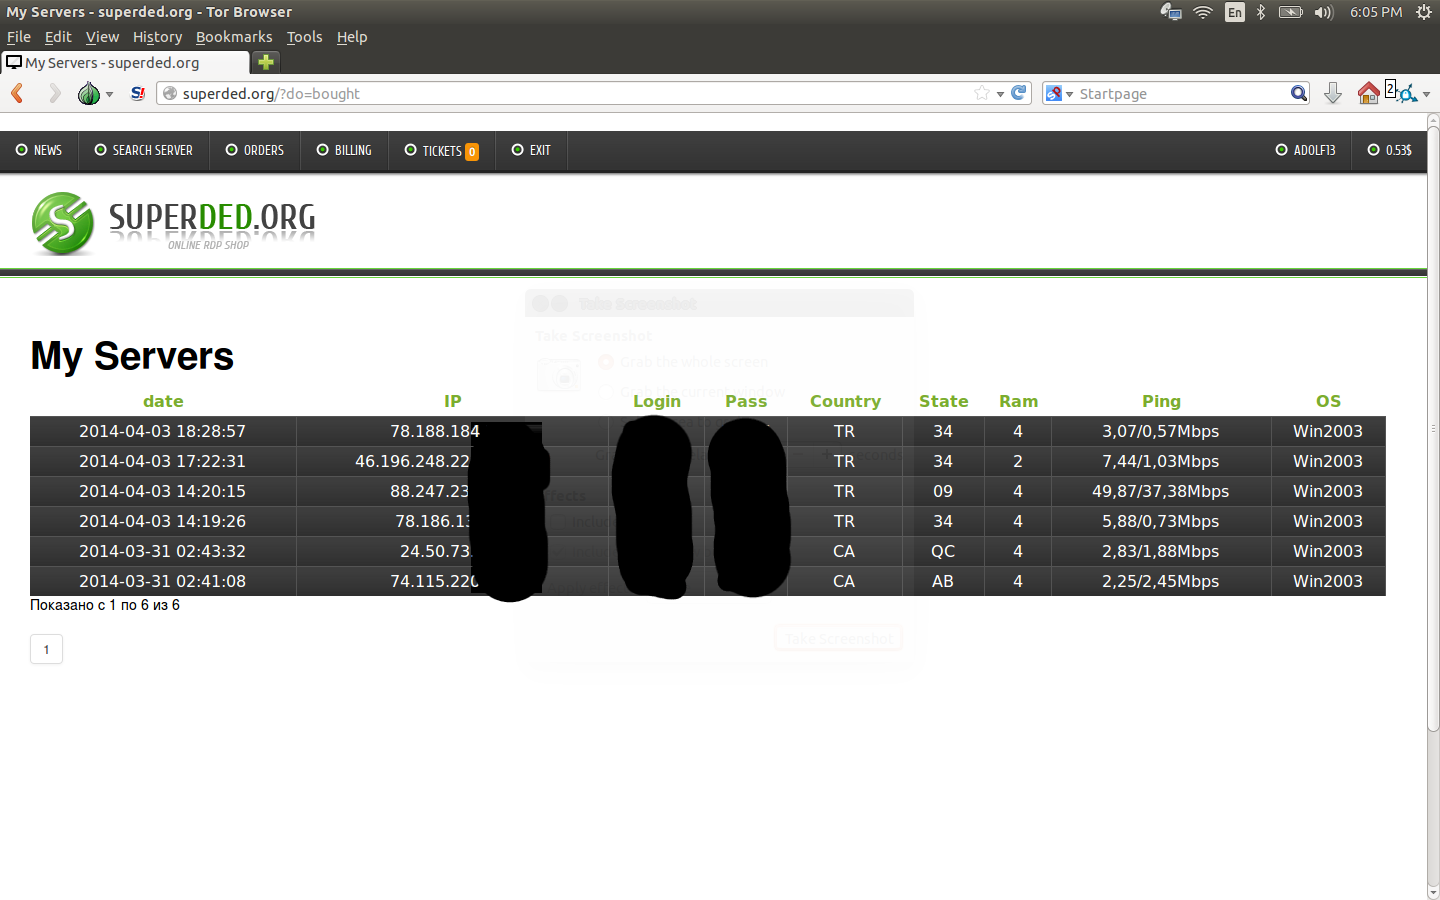This screenshot has width=1440, height=900.
Task: Open URL history dropdown arrow
Action: click(1000, 94)
